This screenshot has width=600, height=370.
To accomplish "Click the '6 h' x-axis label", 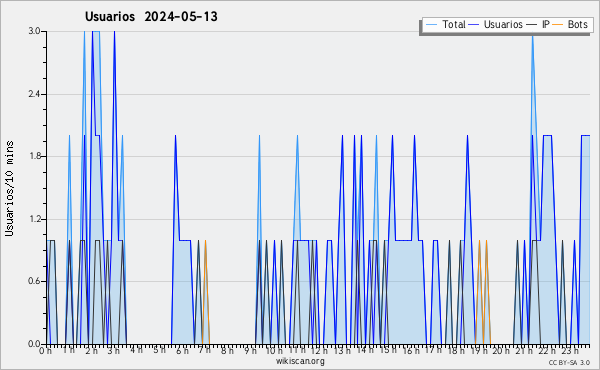I will pos(182,350).
